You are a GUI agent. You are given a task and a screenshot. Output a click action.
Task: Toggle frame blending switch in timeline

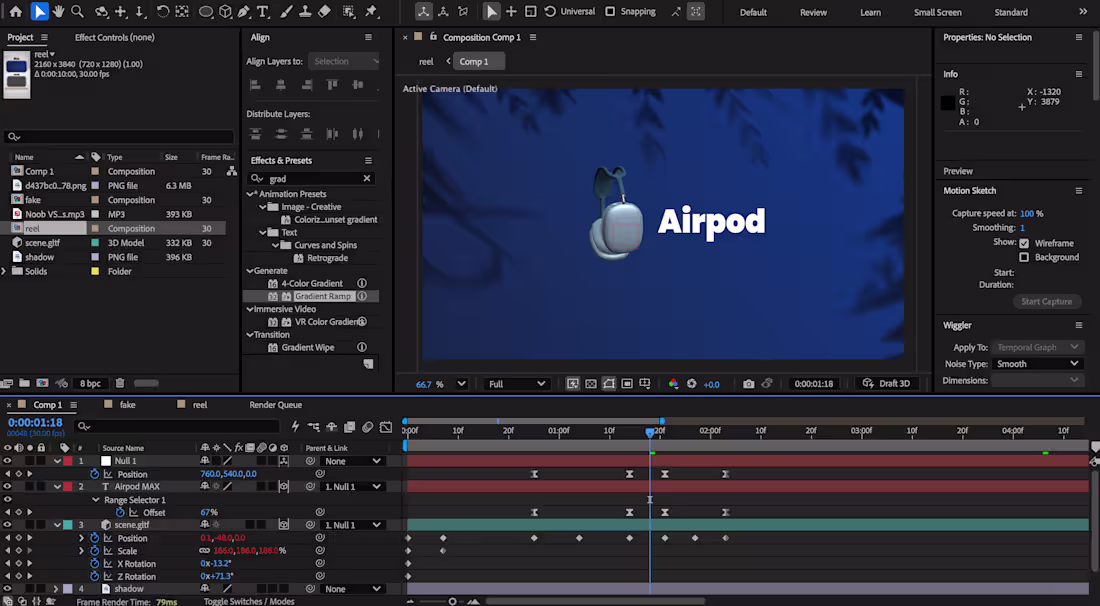[x=349, y=426]
